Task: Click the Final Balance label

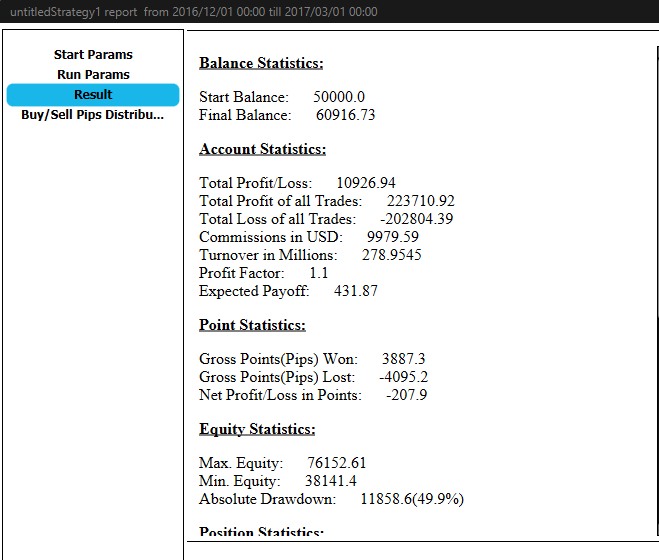Action: (245, 115)
